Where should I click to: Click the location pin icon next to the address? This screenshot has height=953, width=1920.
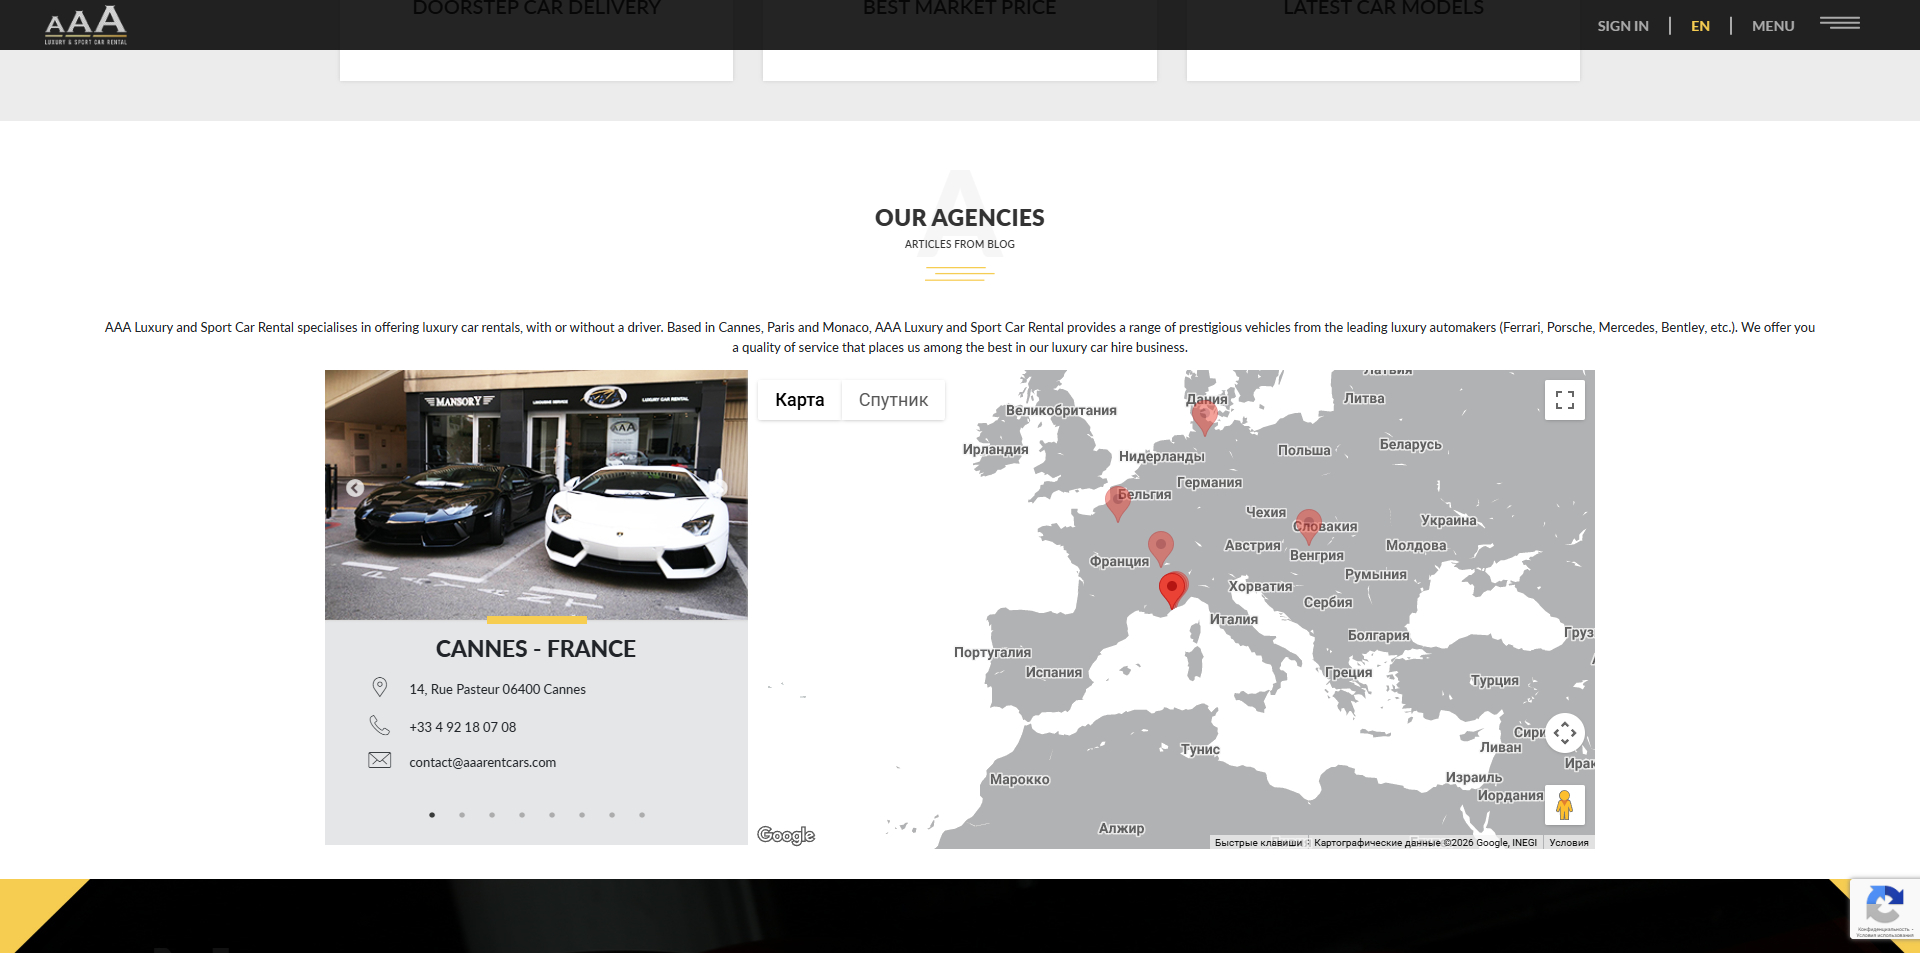click(x=380, y=687)
